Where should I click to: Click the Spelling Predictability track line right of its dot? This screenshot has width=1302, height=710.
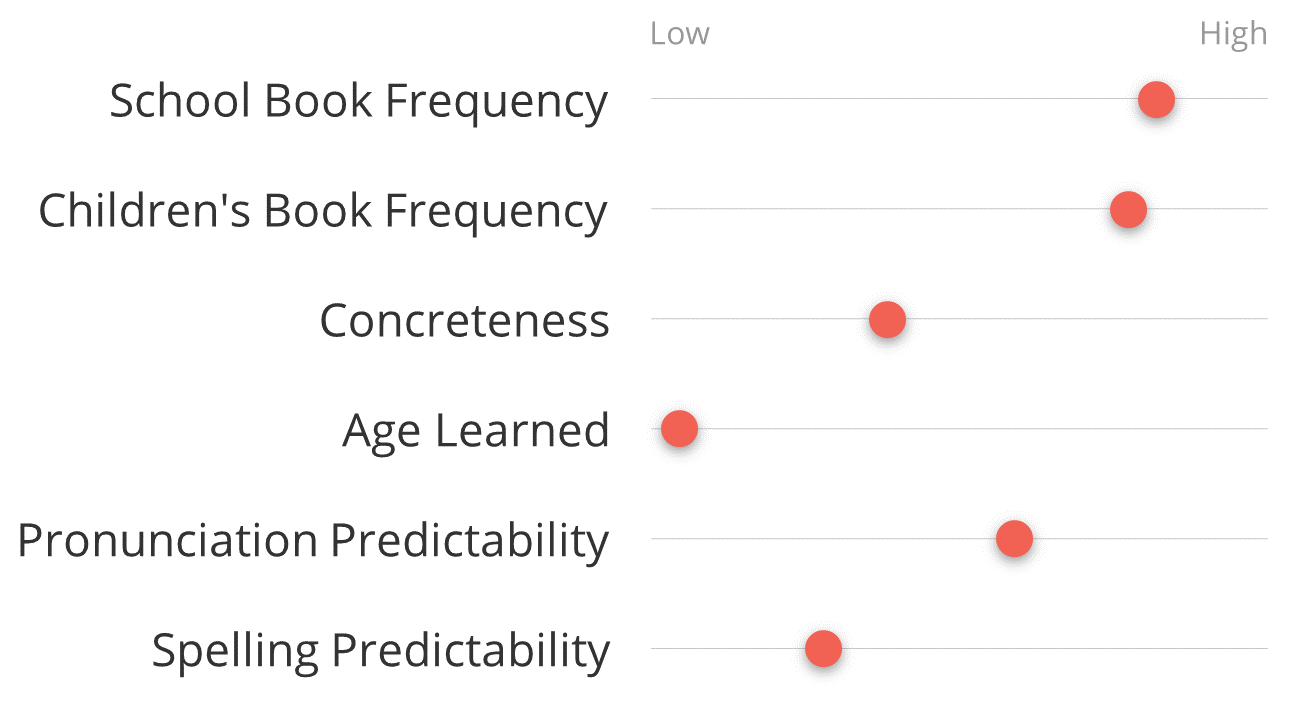click(x=1054, y=648)
